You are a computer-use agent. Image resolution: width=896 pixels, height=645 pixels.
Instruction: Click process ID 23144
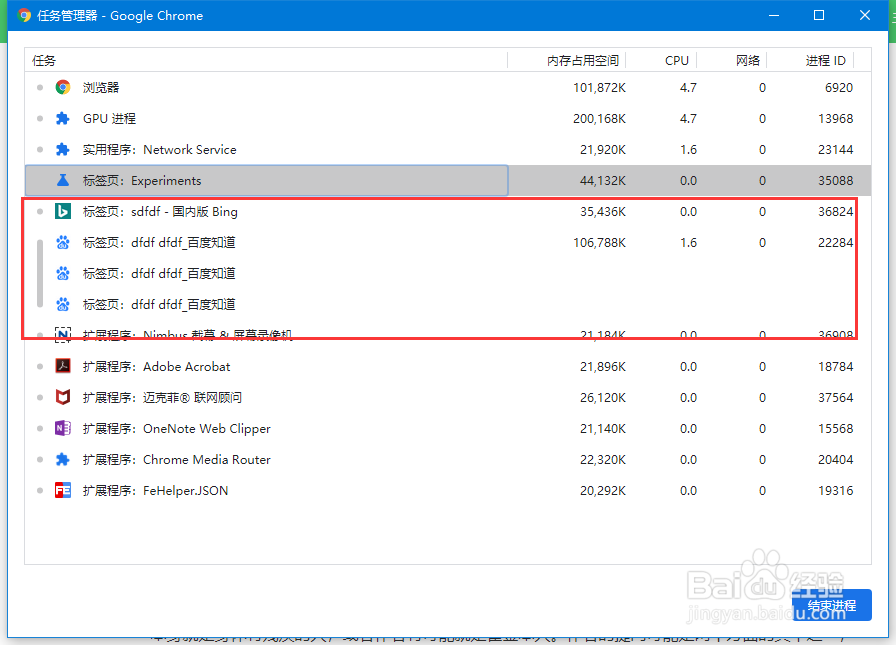pyautogui.click(x=835, y=149)
